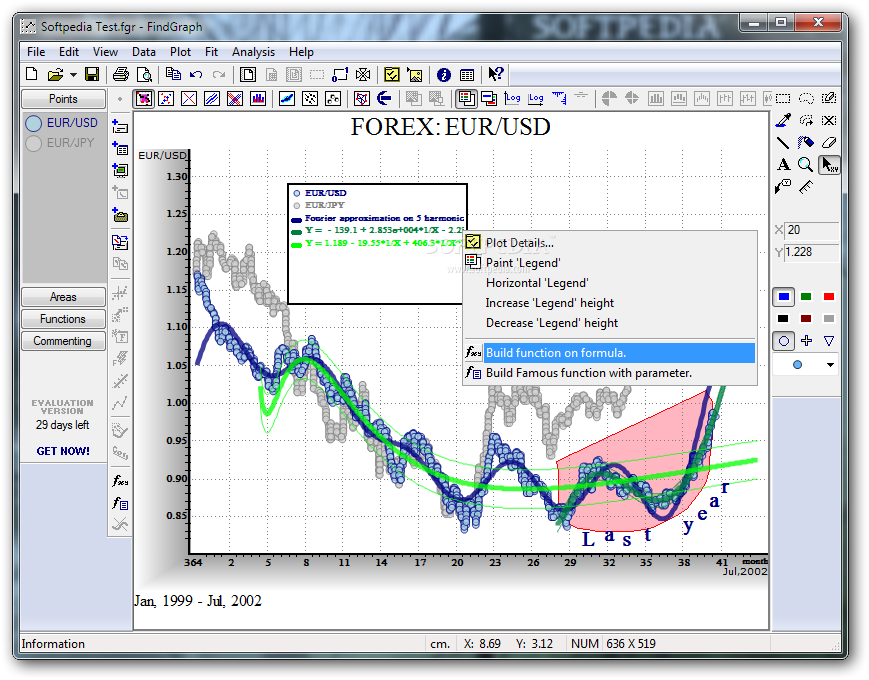Screen dimensions: 869x680
Task: Click the Areas panel button
Action: pyautogui.click(x=63, y=297)
